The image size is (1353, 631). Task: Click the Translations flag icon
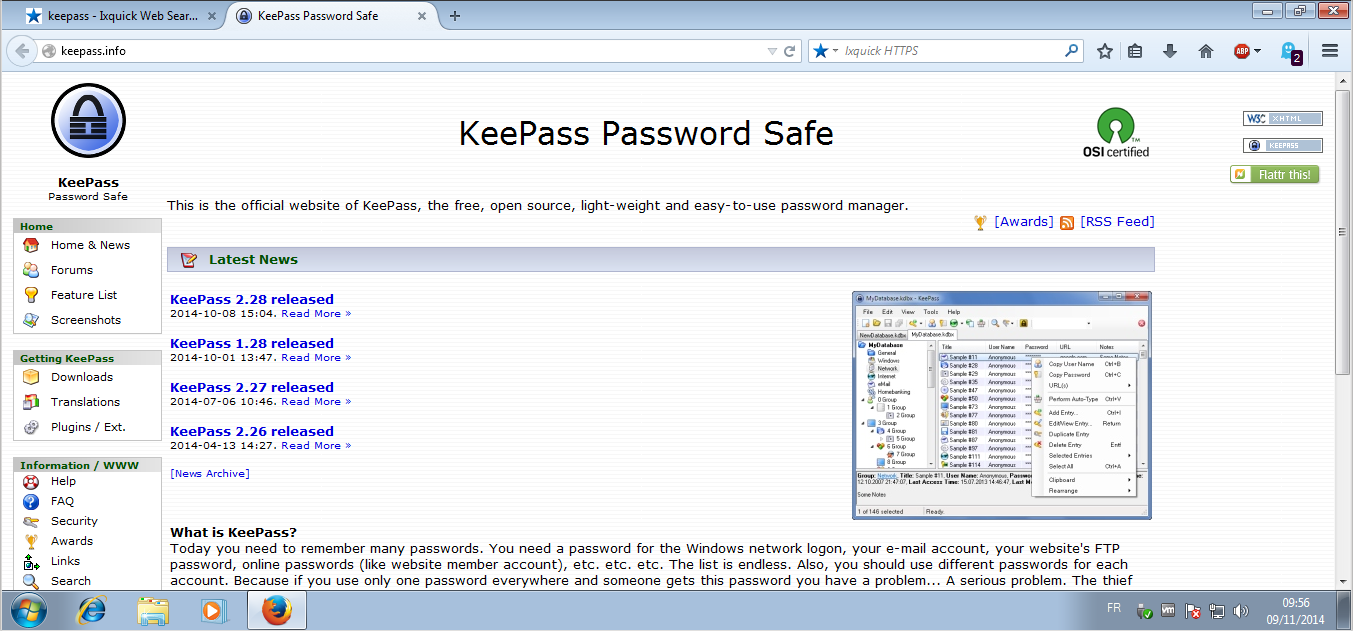tap(32, 402)
